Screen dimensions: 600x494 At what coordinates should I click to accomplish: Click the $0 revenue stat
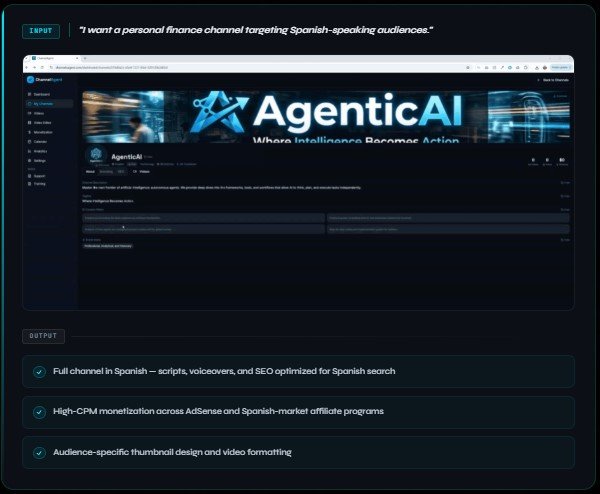(x=562, y=161)
